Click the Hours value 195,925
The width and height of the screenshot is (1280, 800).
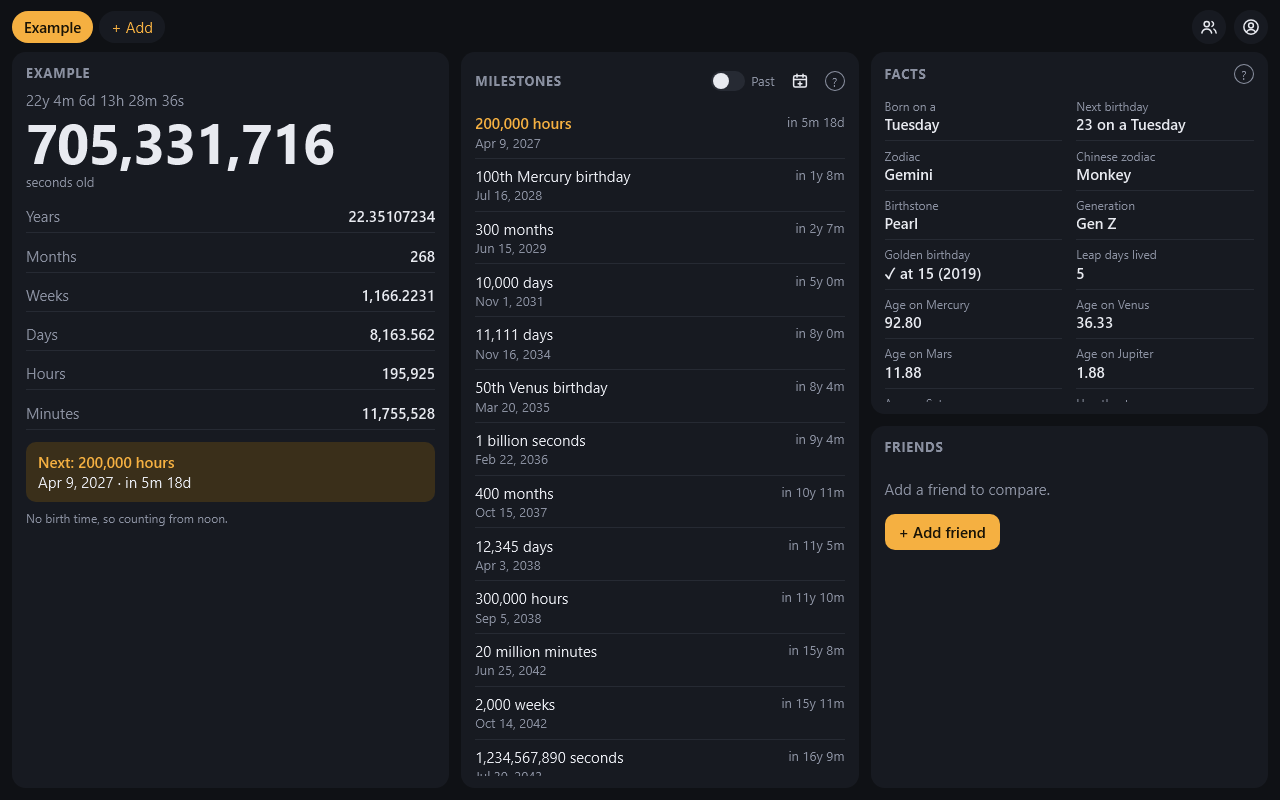pyautogui.click(x=408, y=374)
